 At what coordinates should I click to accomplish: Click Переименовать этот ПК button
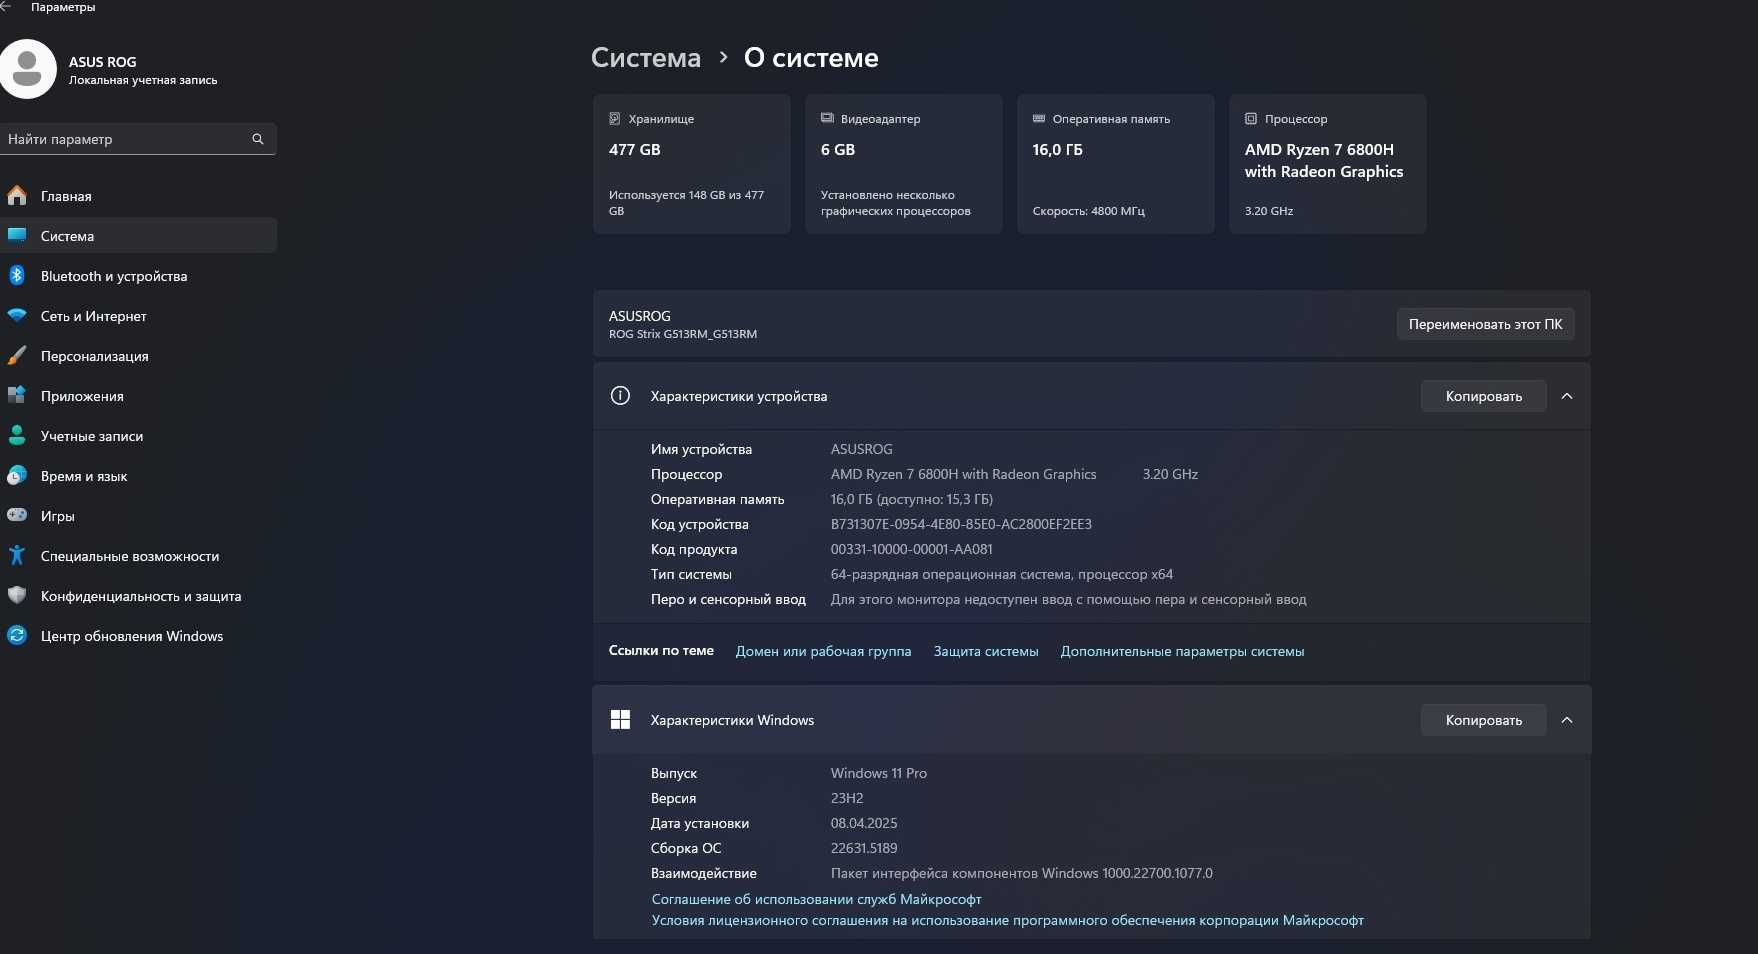(1485, 324)
